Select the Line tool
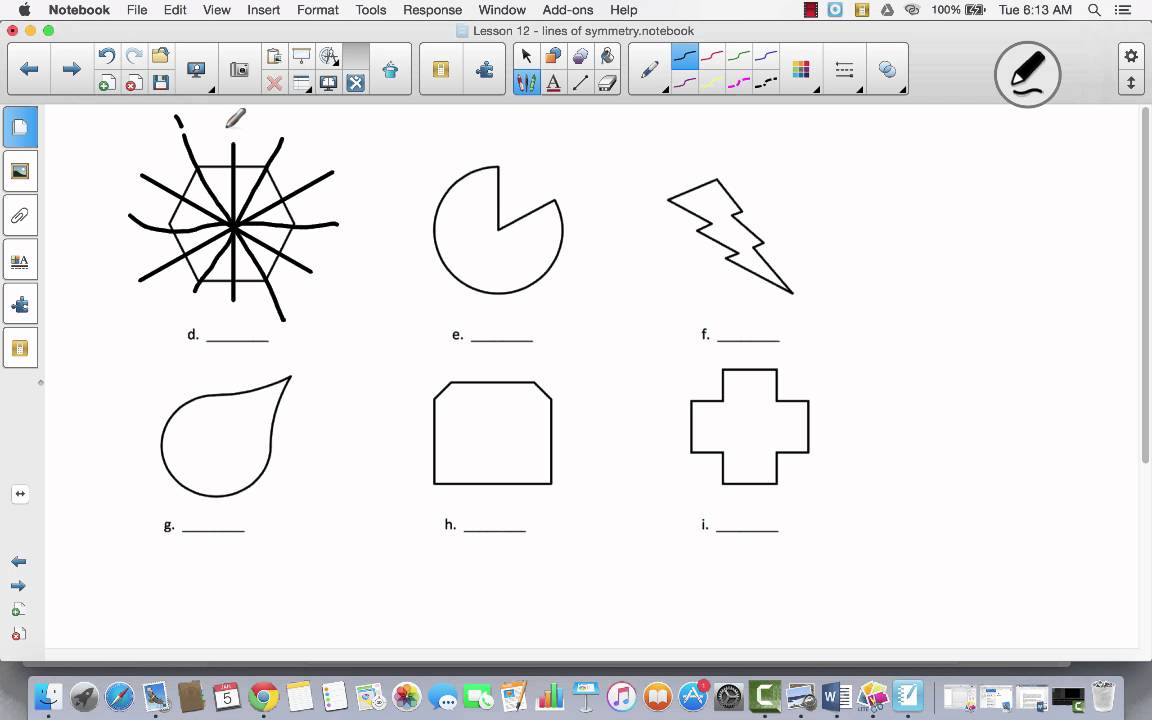Screen dimensions: 1152x720 point(580,82)
